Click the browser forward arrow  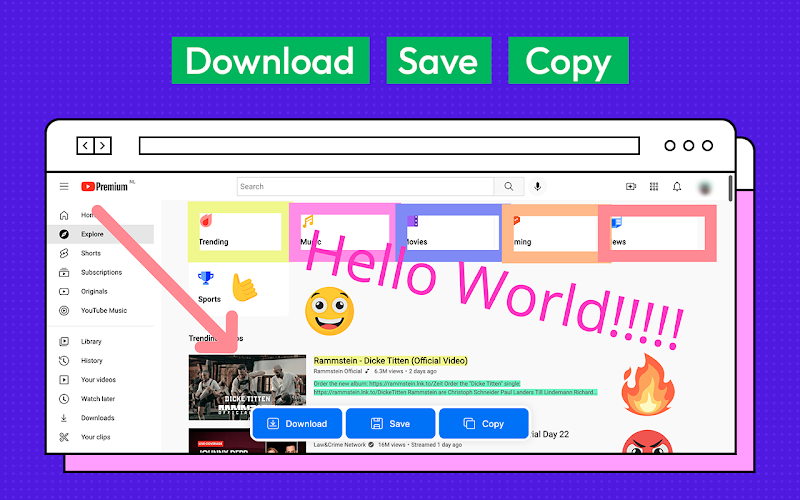pyautogui.click(x=102, y=146)
